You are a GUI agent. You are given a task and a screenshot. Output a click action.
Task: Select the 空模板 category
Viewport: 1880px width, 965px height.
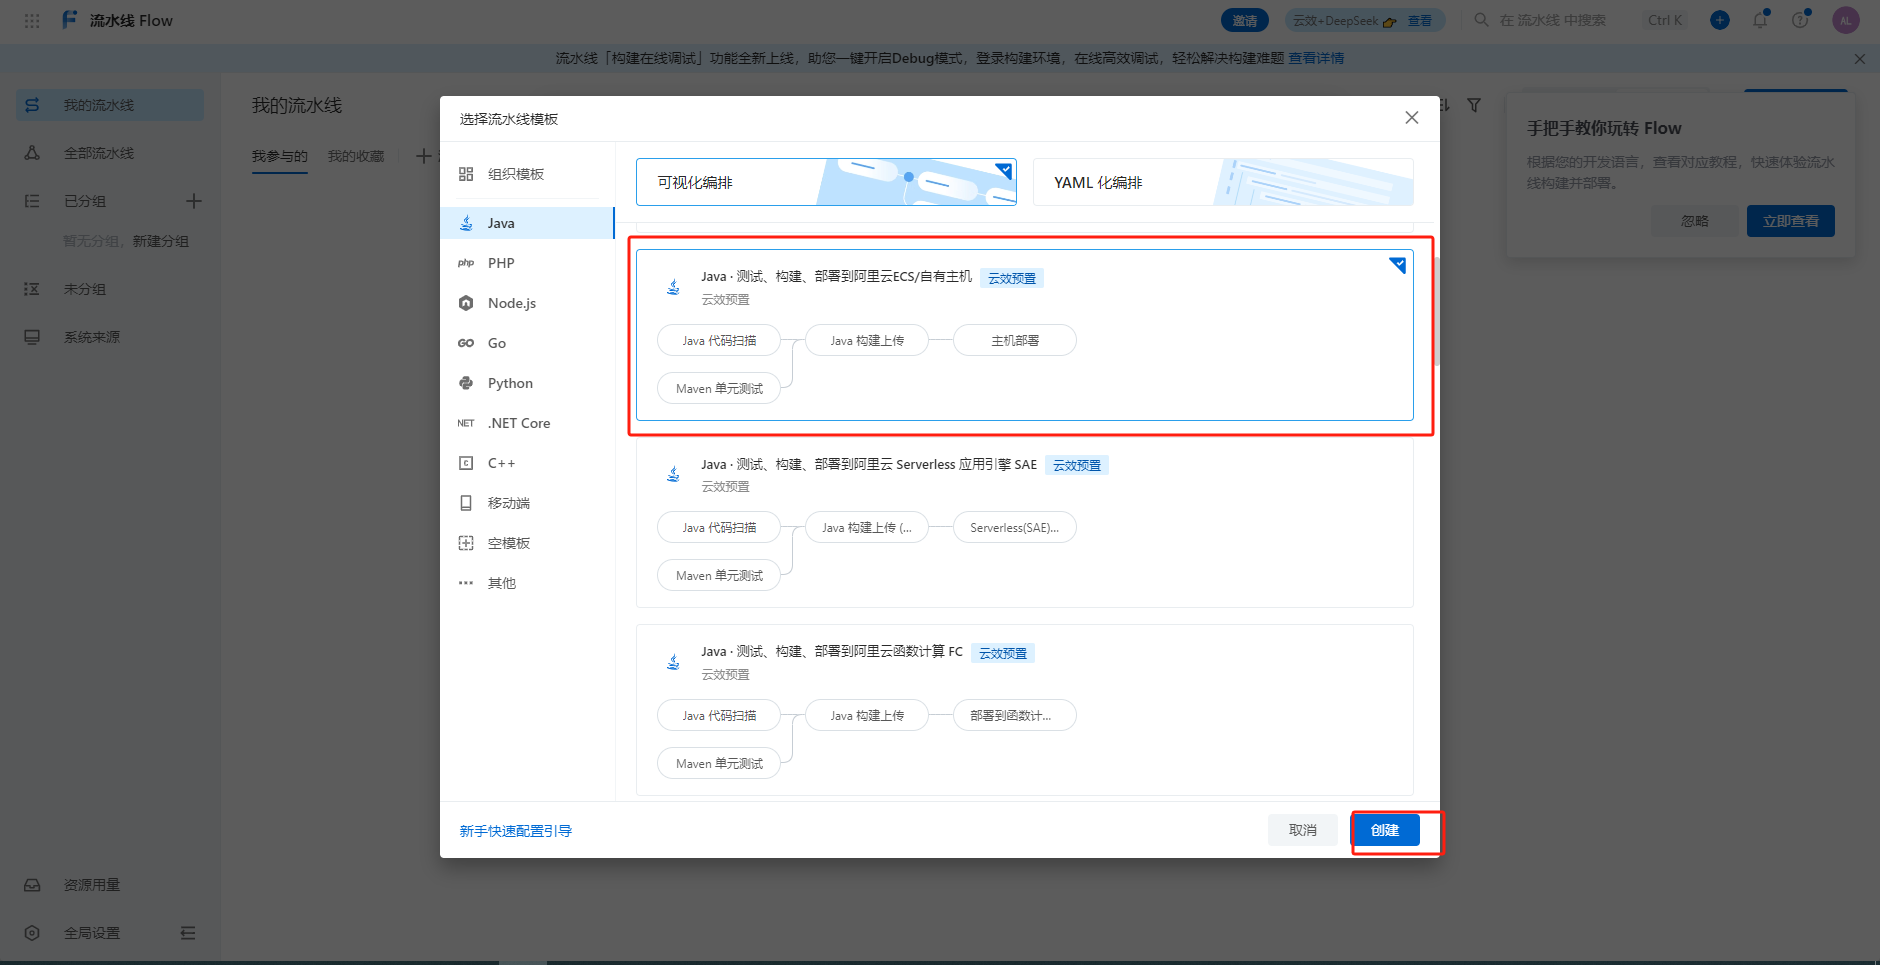point(527,543)
